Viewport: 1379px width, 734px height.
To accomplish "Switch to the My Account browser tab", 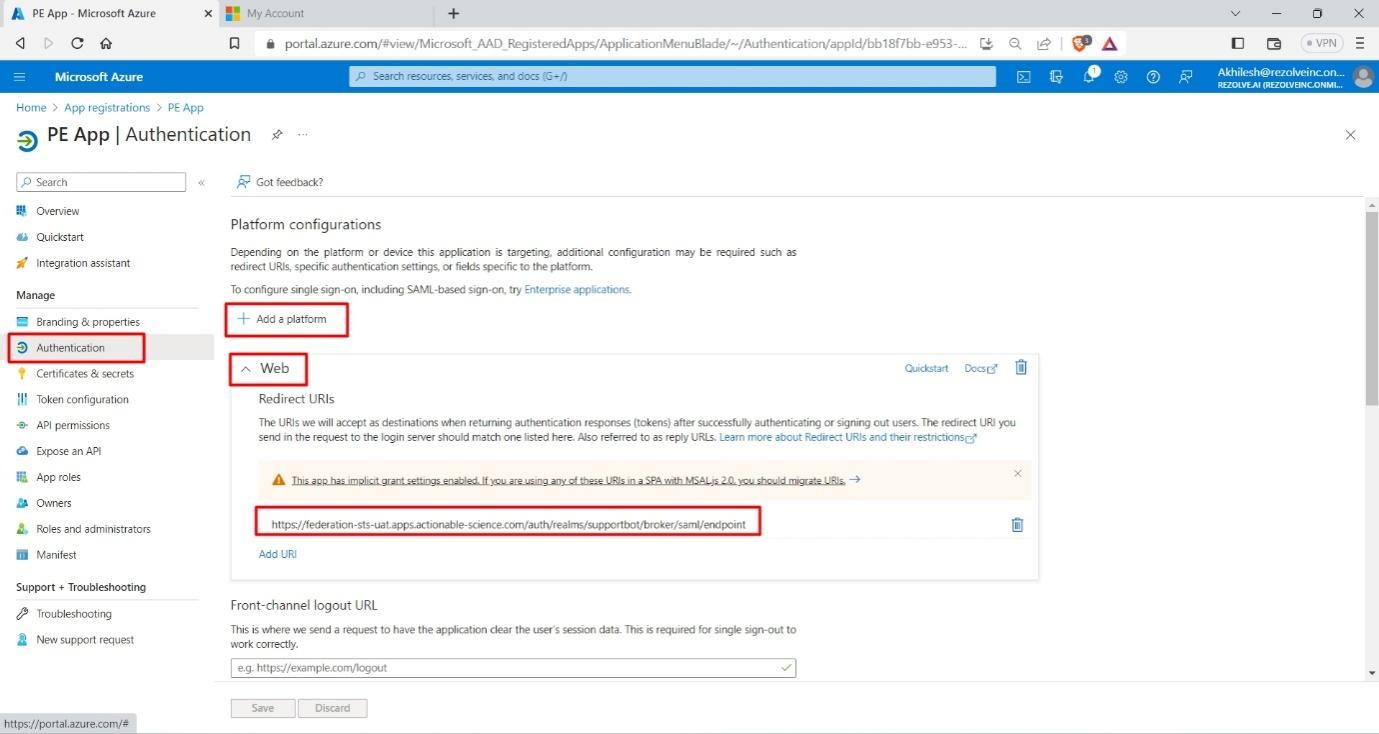I will (x=326, y=14).
